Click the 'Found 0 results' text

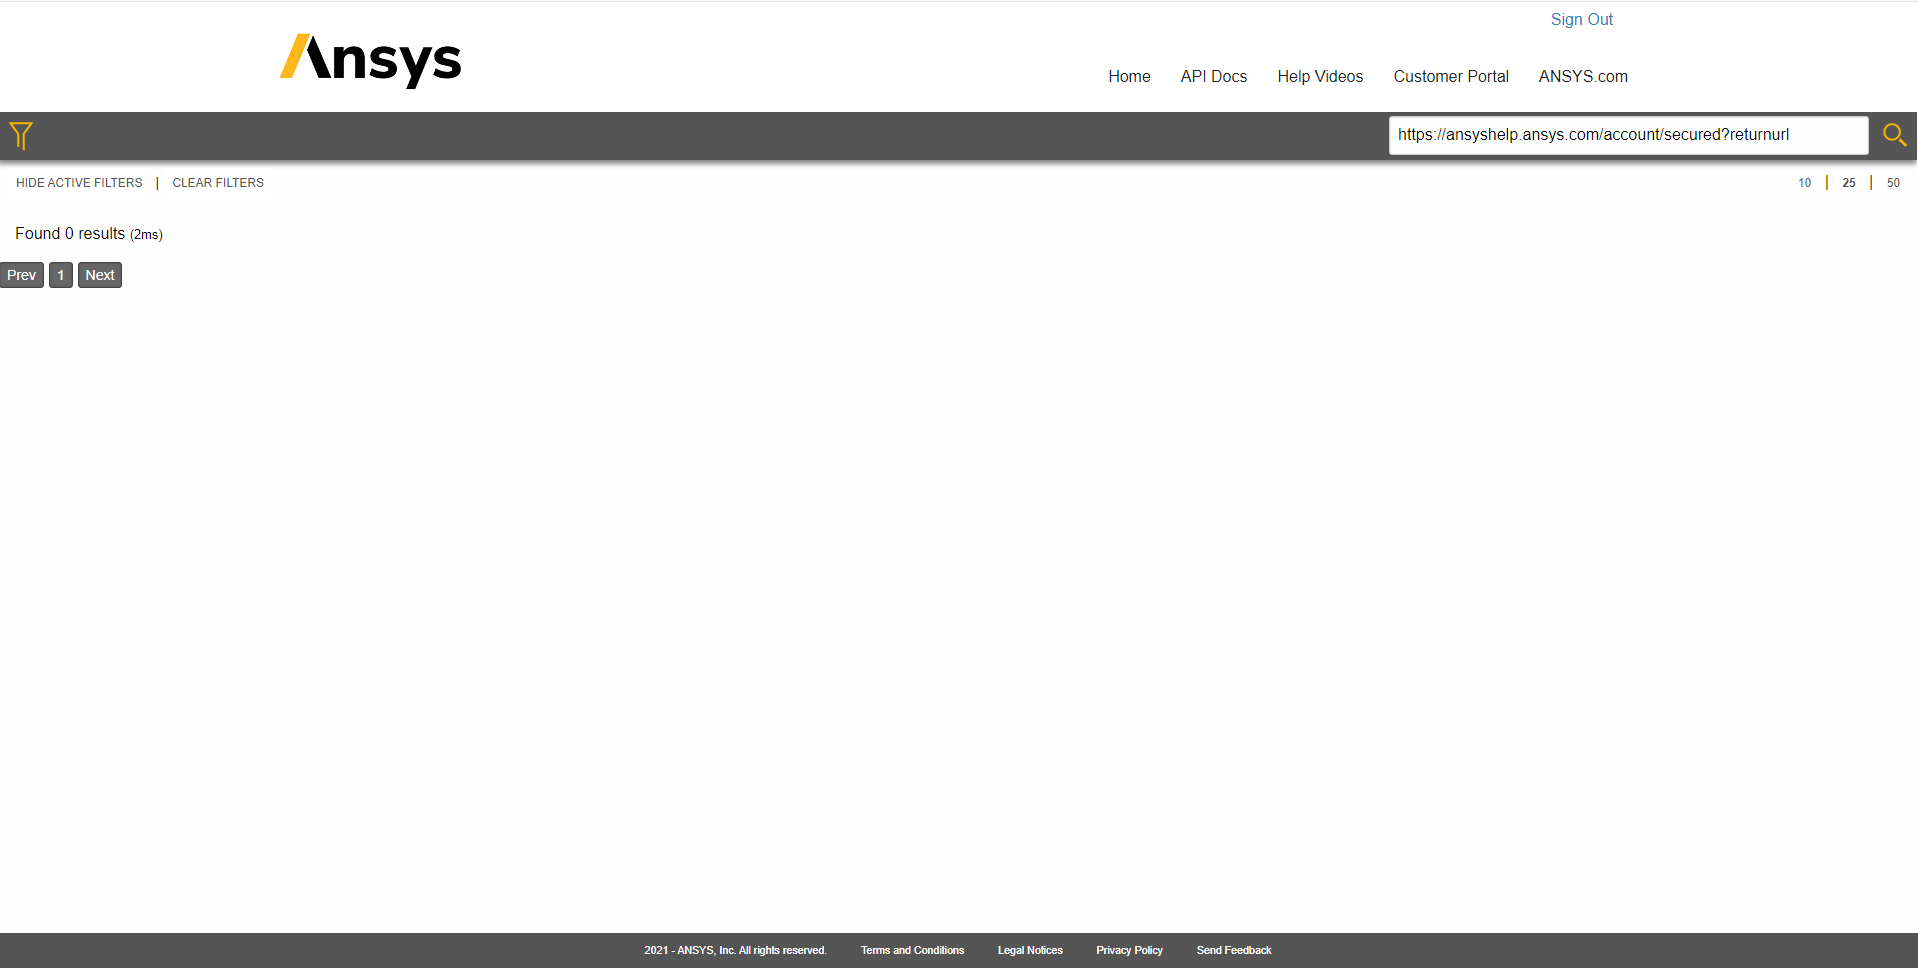click(70, 233)
